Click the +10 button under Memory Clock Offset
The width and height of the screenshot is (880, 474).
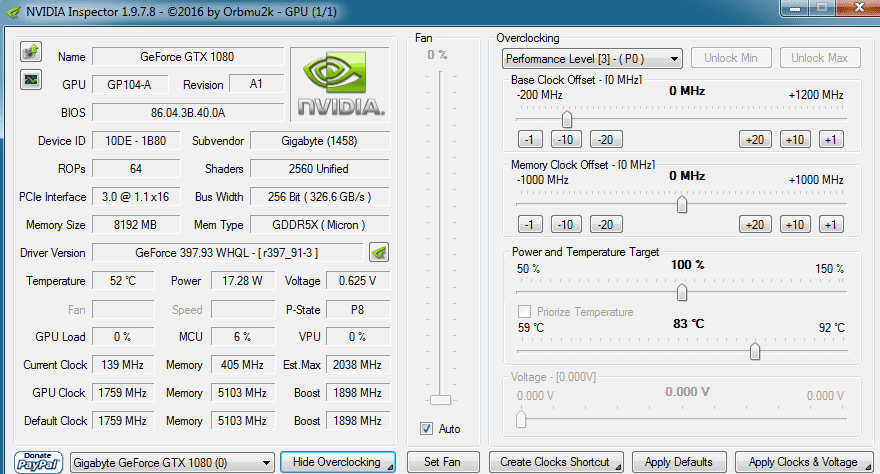pos(795,225)
